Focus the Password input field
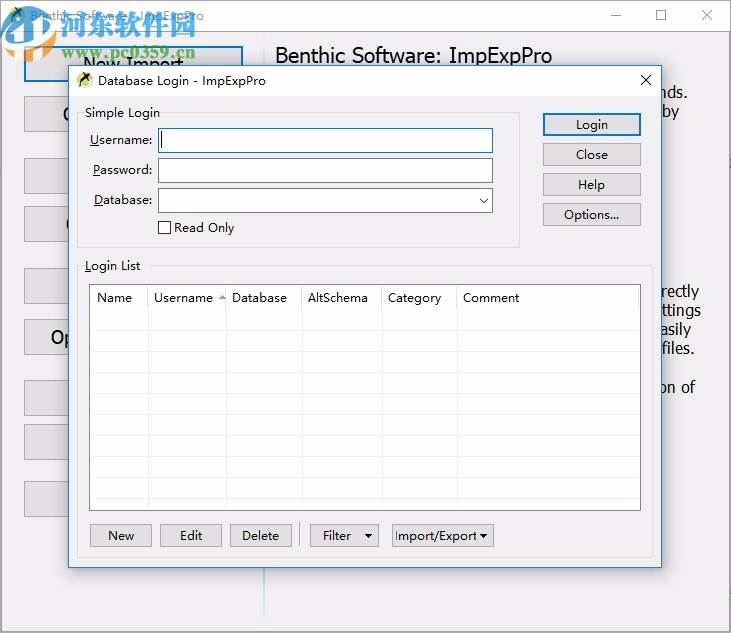Image resolution: width=731 pixels, height=633 pixels. [x=325, y=170]
